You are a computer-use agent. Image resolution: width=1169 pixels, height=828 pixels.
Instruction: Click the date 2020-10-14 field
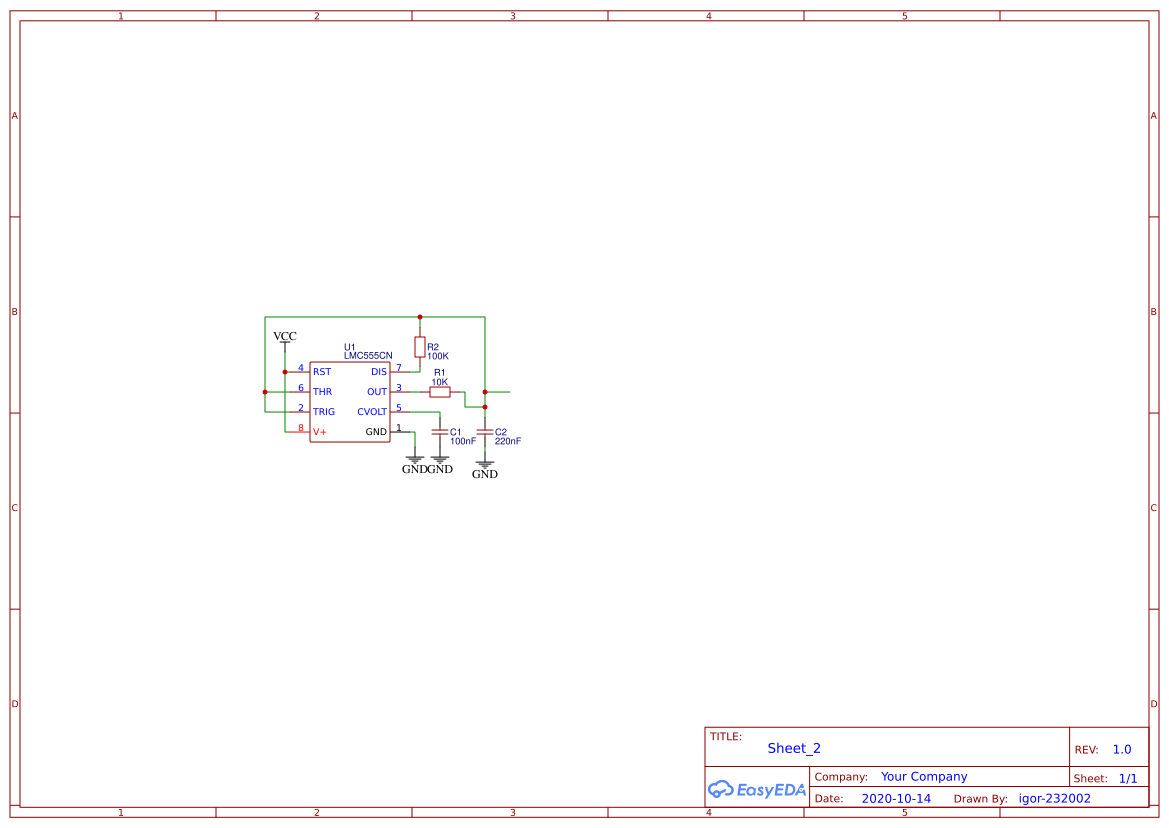[x=896, y=798]
